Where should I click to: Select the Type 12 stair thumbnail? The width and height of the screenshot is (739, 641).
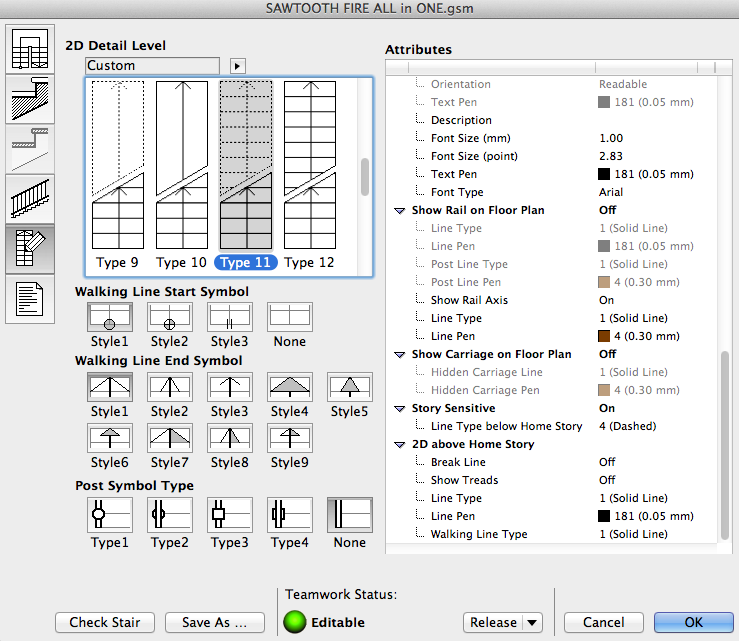[x=309, y=165]
